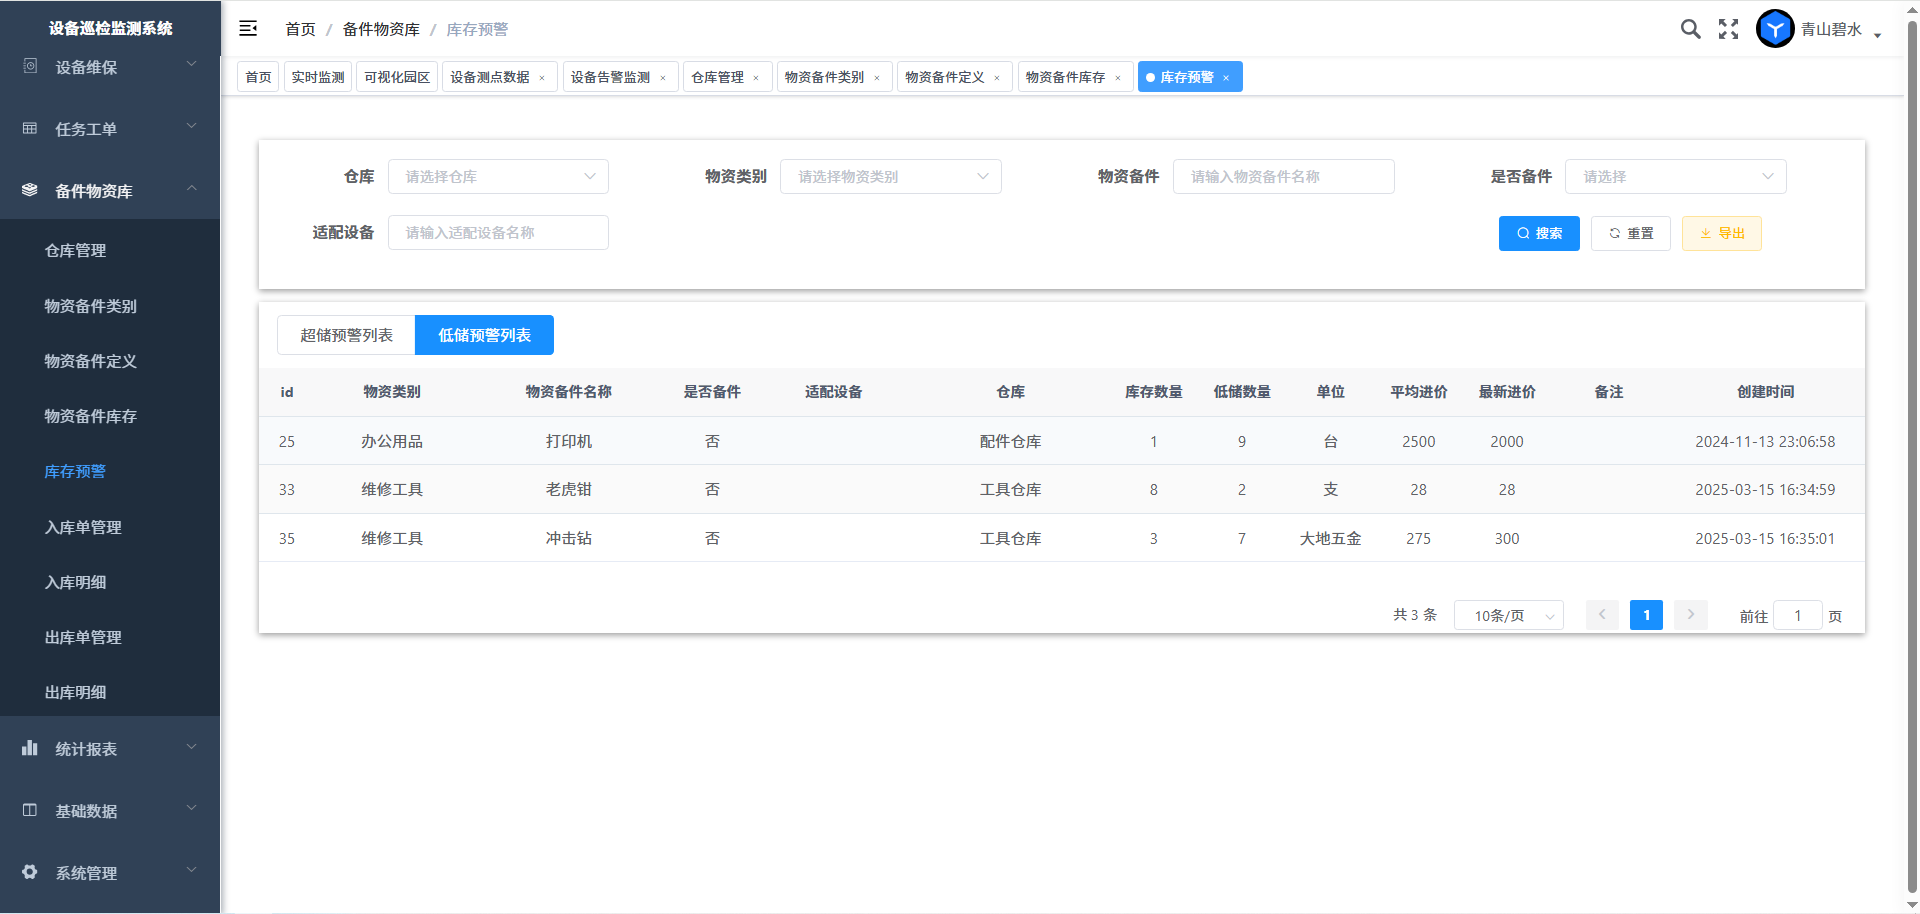Viewport: 1920px width, 914px height.
Task: Focus the 物资备件 name input field
Action: point(1283,177)
